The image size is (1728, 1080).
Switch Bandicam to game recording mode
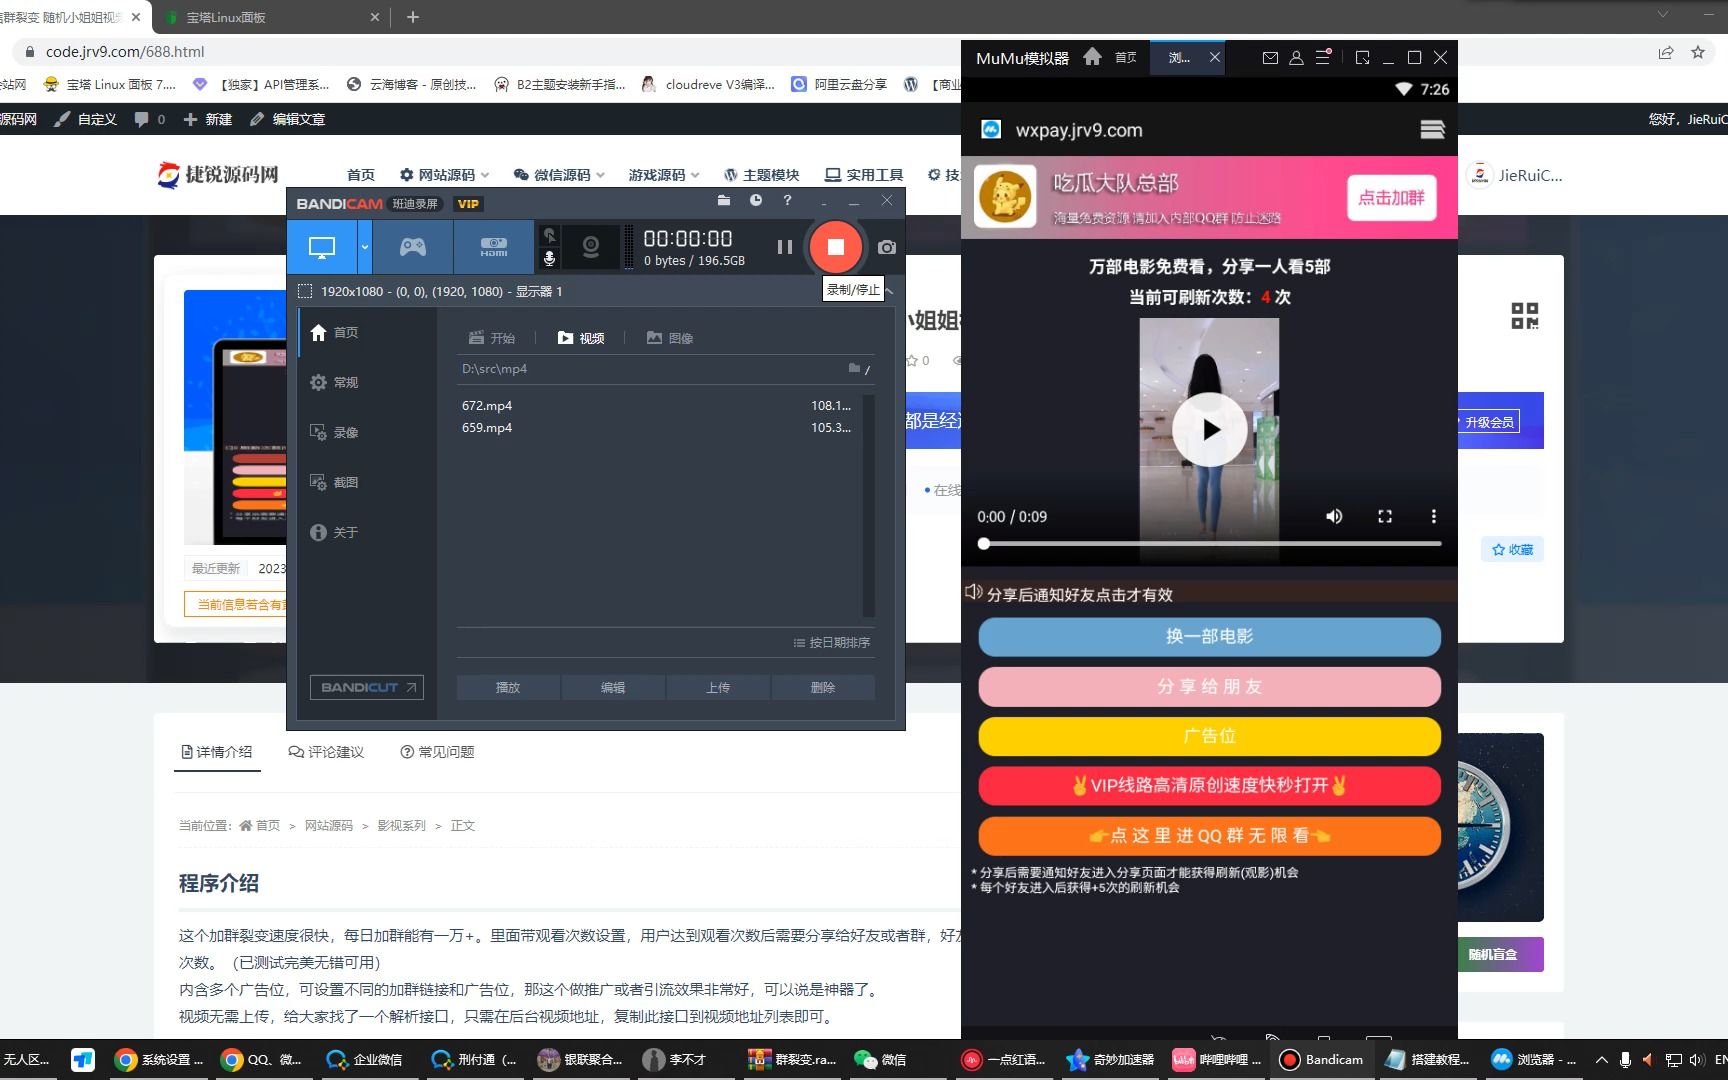tap(413, 247)
